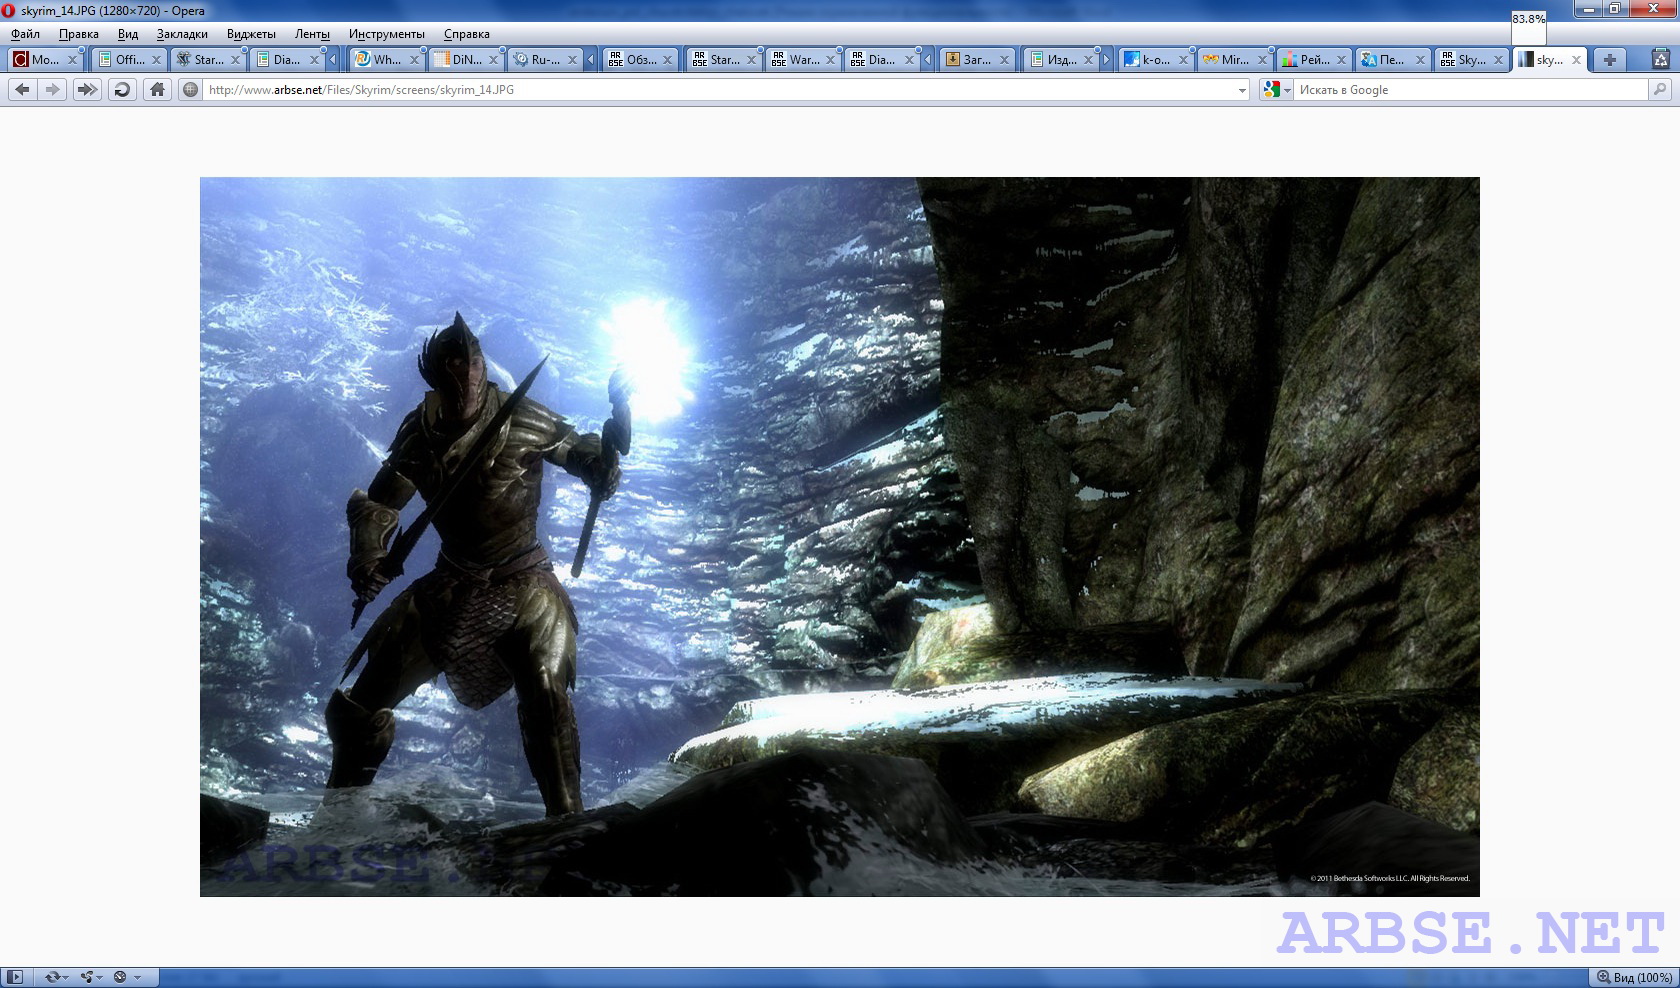Expand the tab group after the Изд... tab
The image size is (1680, 988).
[1106, 60]
